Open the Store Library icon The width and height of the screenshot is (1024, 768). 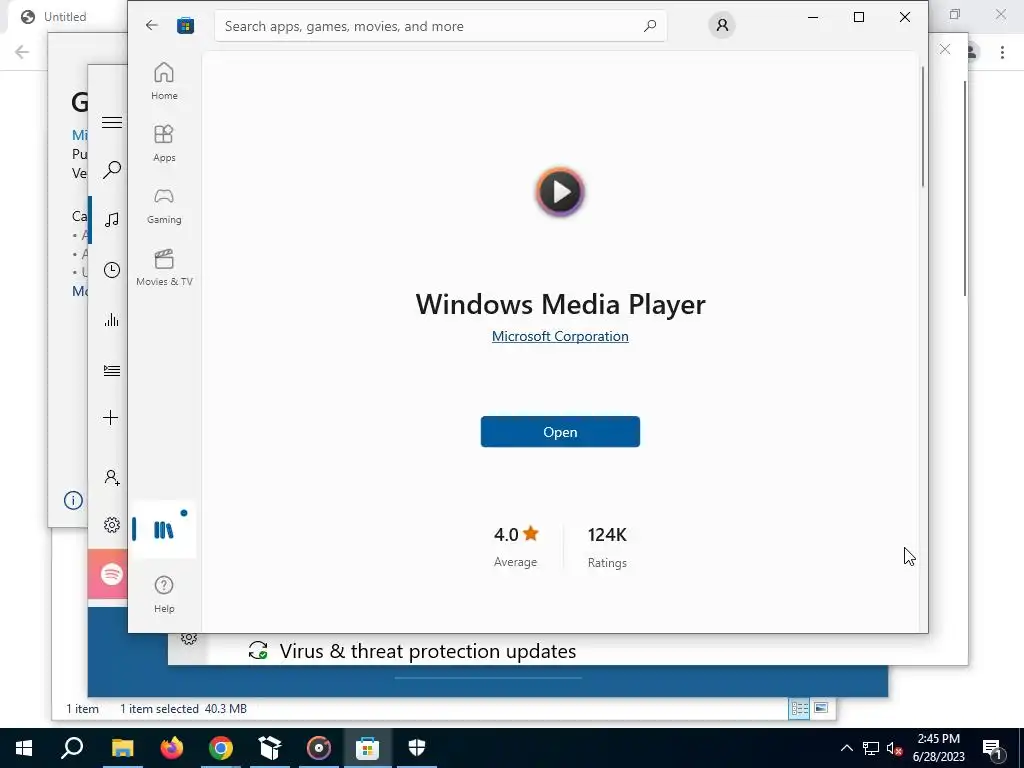(x=163, y=530)
